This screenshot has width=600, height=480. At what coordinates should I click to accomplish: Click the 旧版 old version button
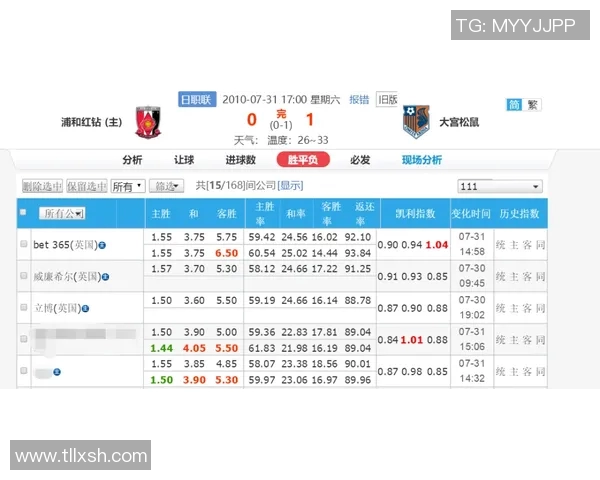(387, 99)
